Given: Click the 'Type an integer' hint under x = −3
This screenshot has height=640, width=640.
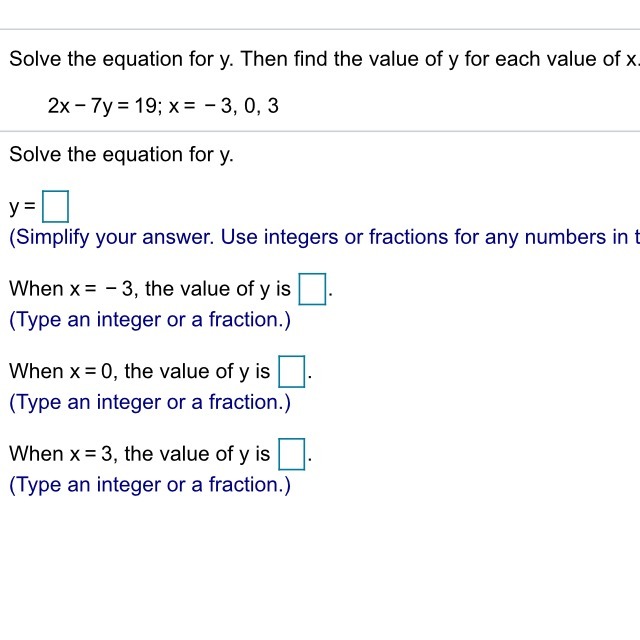Looking at the screenshot, I should click(x=150, y=320).
